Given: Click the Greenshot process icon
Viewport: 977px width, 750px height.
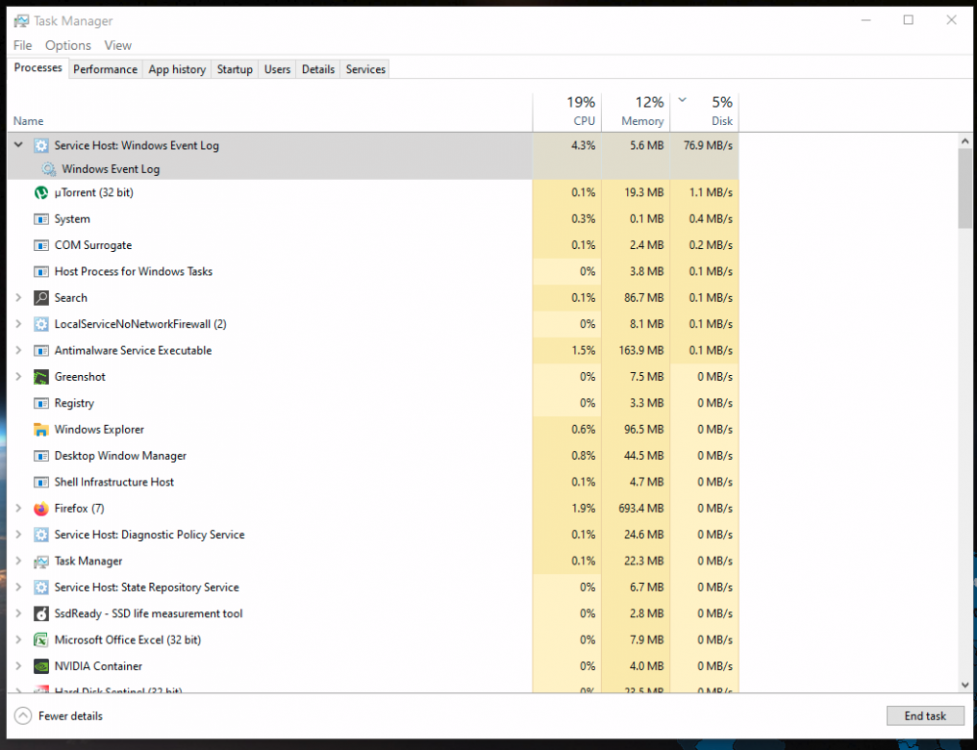Looking at the screenshot, I should (41, 377).
